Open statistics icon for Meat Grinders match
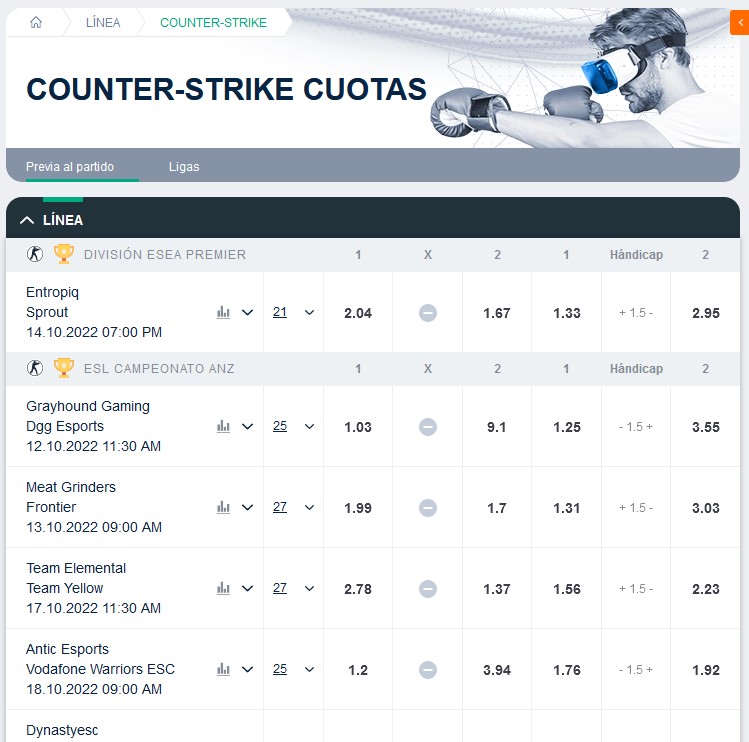 [223, 507]
